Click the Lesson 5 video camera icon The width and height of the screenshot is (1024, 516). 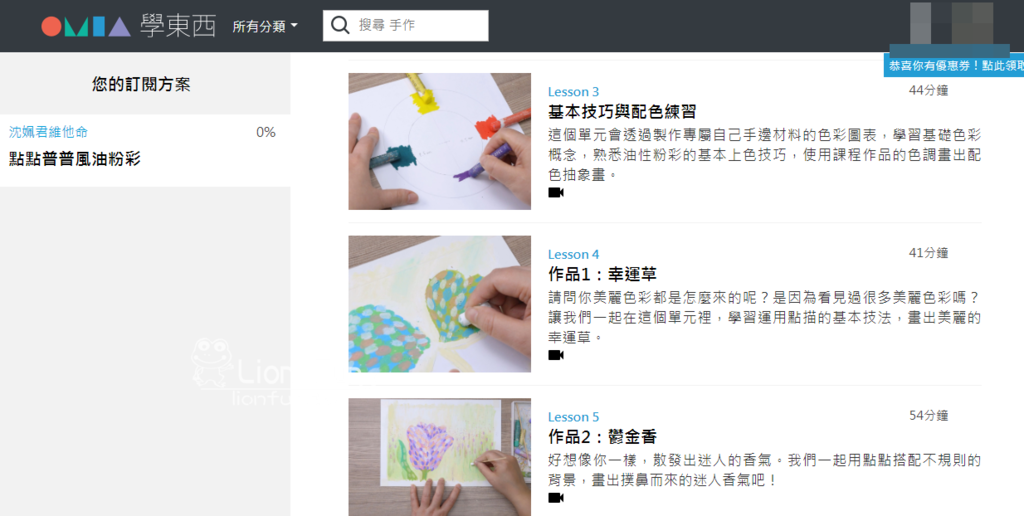[556, 498]
